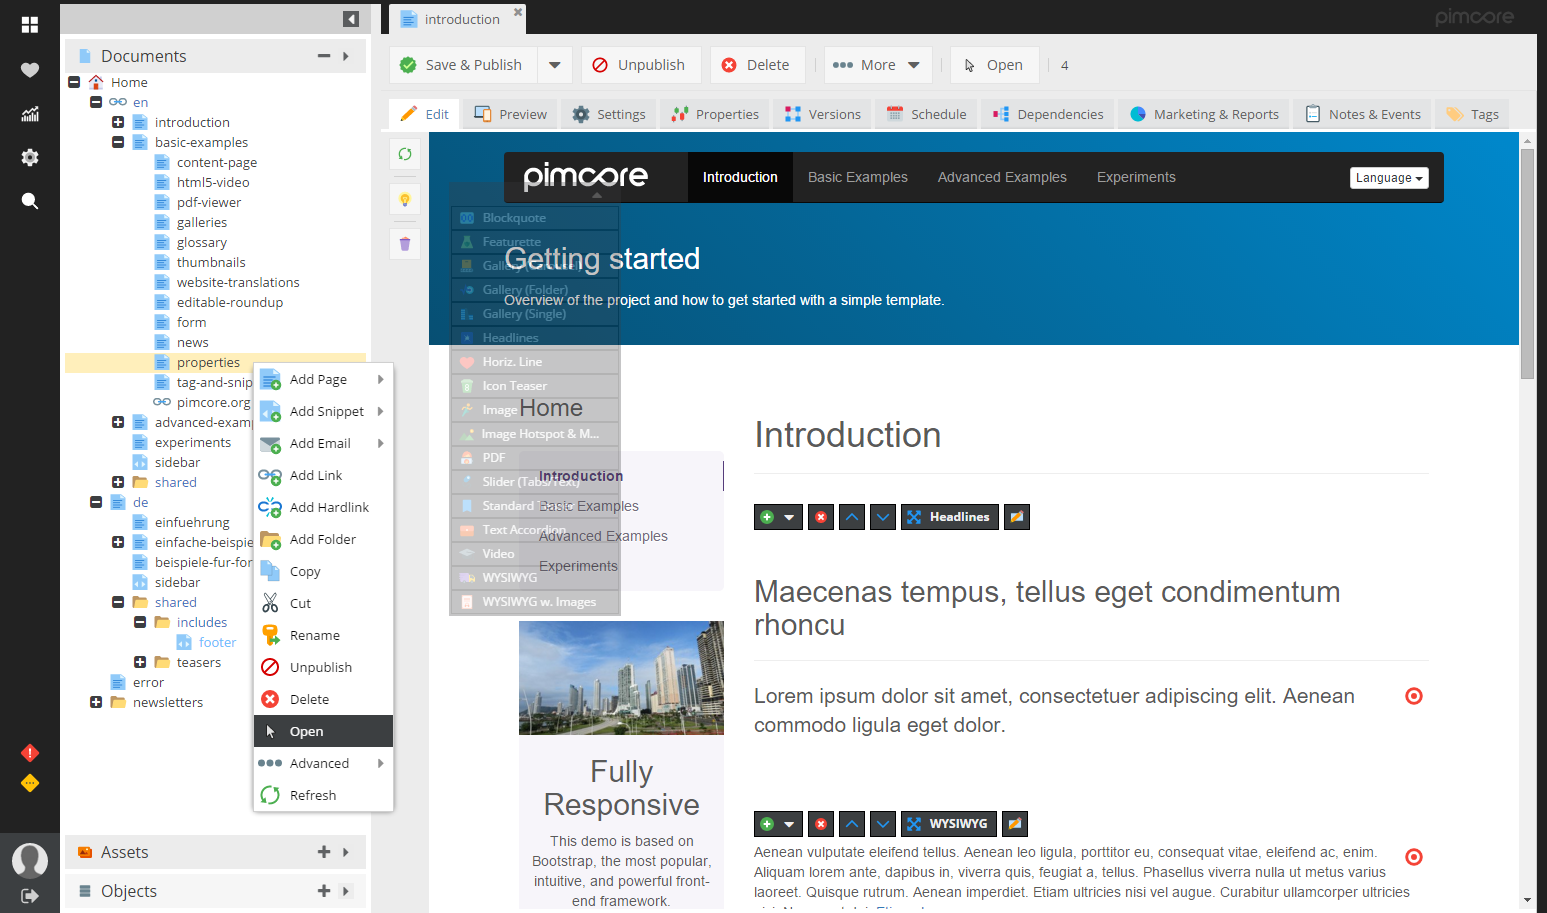The image size is (1547, 913).
Task: Close the introduction document tab
Action: click(x=518, y=12)
